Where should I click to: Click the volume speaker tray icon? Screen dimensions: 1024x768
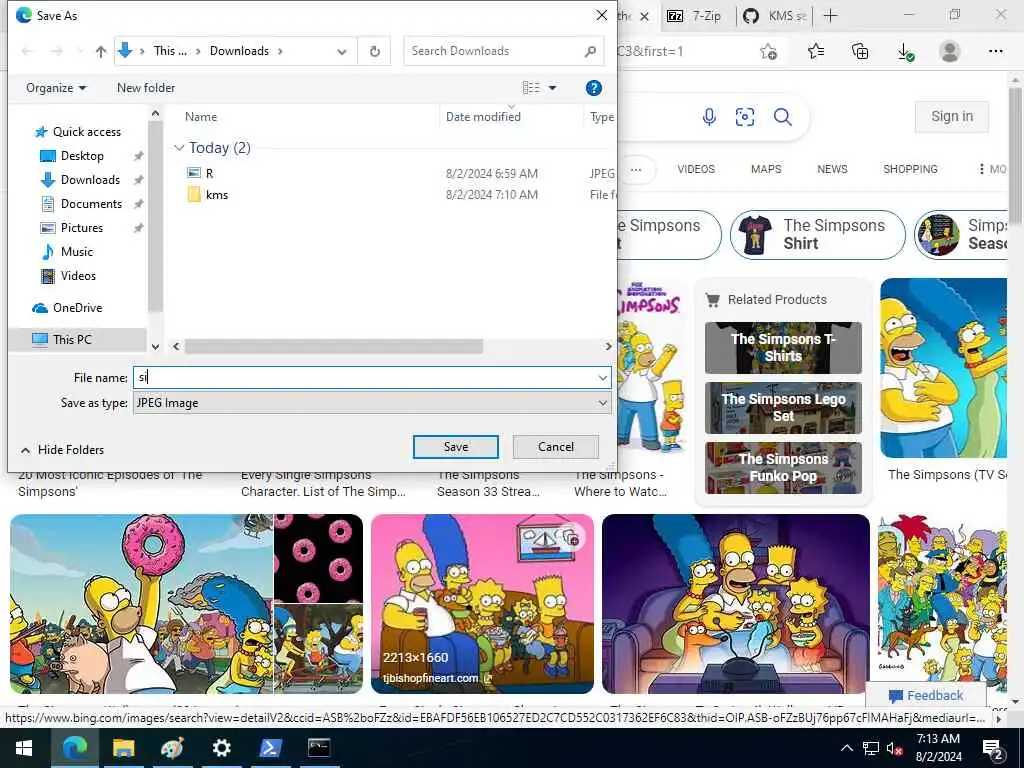tap(894, 748)
